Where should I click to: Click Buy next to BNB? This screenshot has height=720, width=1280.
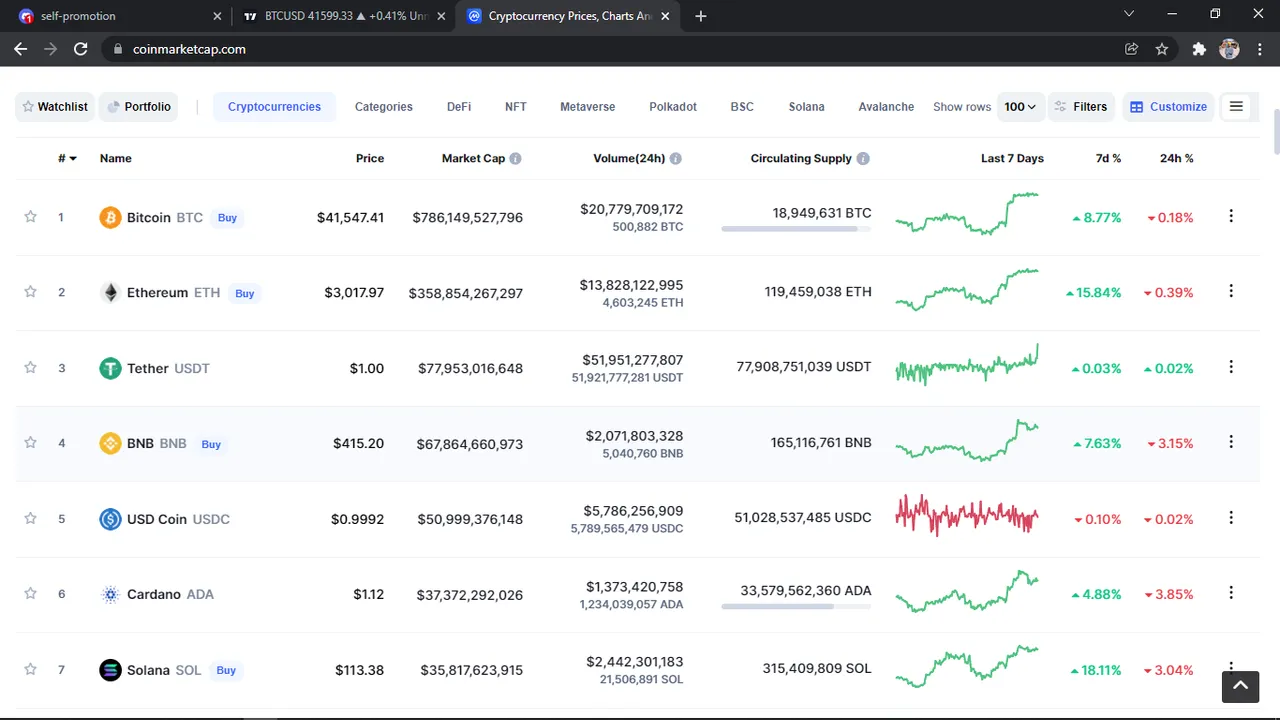tap(211, 444)
